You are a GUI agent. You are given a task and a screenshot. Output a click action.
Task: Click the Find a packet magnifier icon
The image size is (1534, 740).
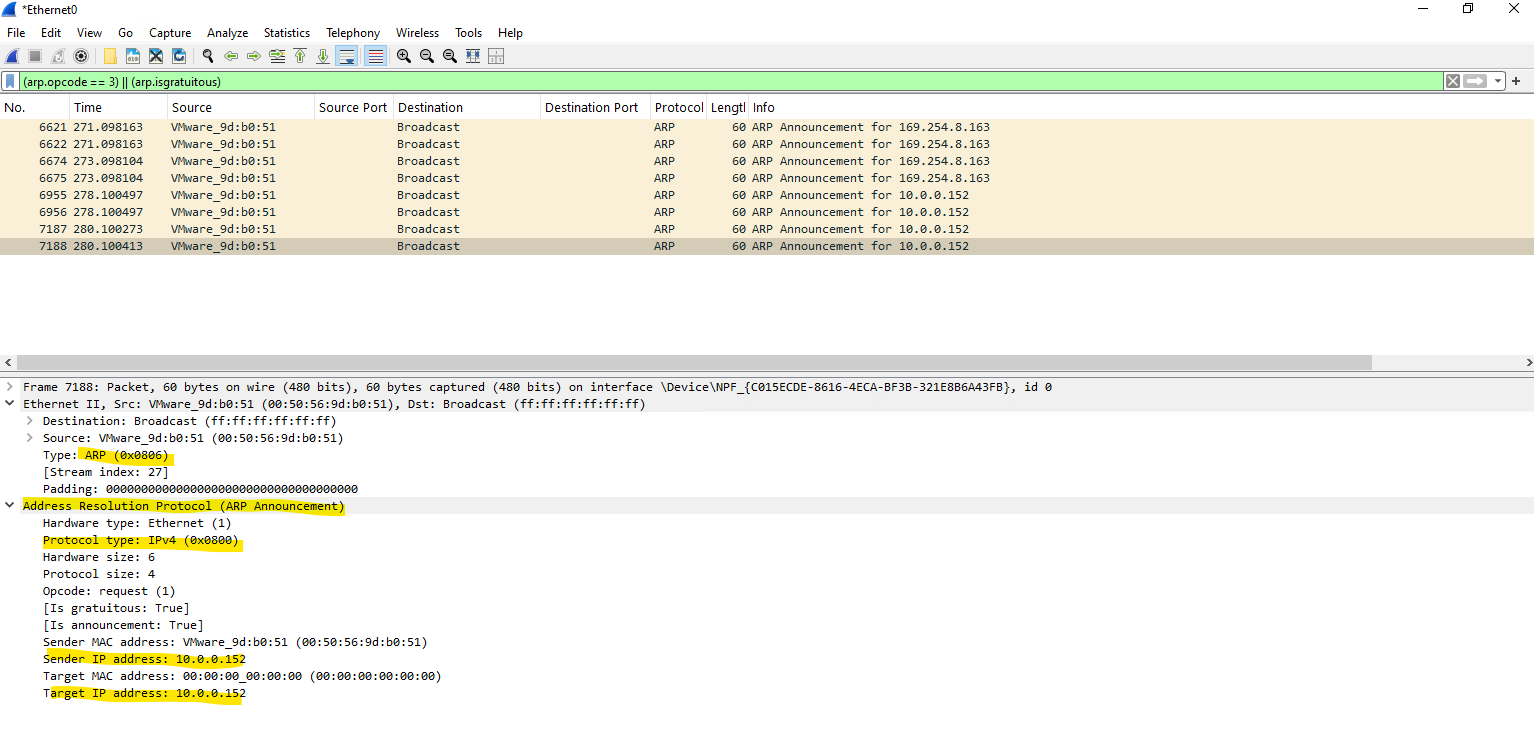pyautogui.click(x=207, y=56)
